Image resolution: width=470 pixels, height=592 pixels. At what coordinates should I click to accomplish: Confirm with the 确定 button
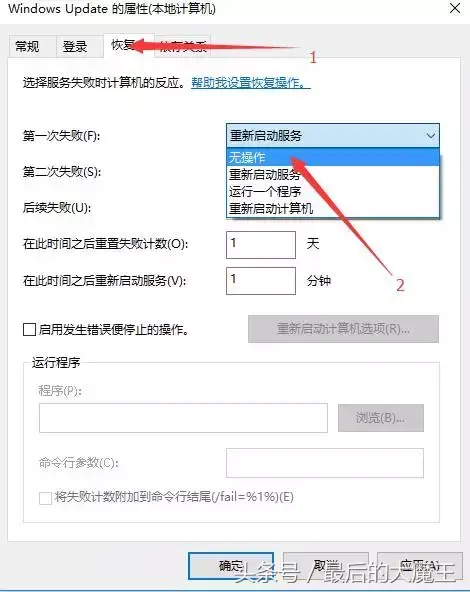click(231, 566)
